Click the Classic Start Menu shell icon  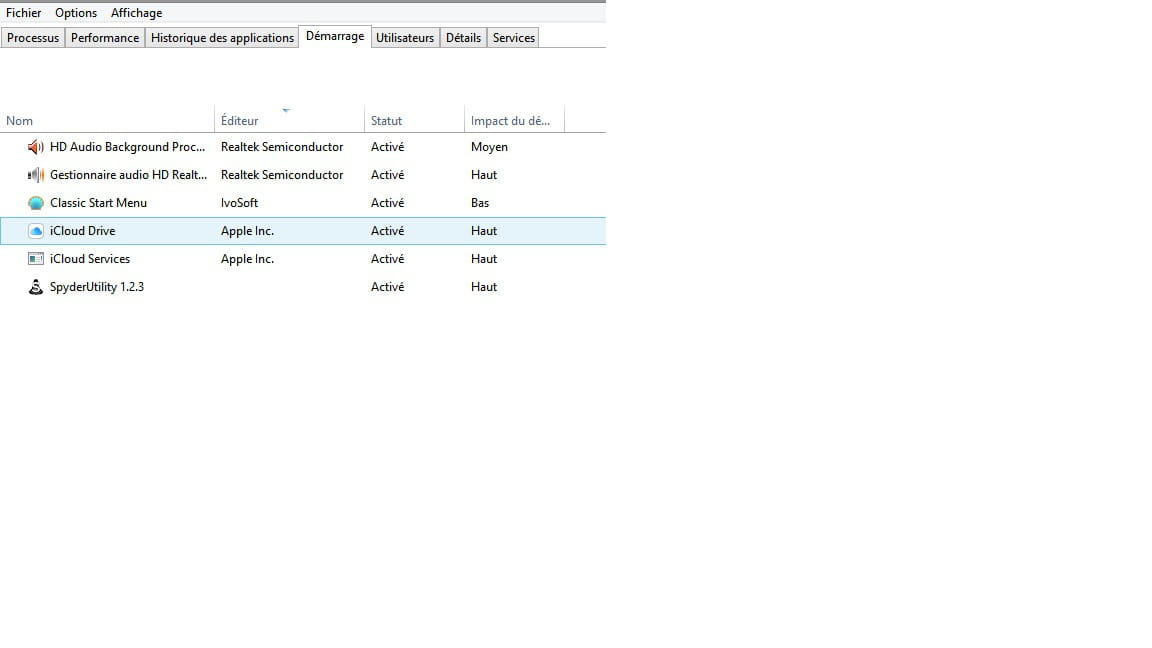coord(35,203)
